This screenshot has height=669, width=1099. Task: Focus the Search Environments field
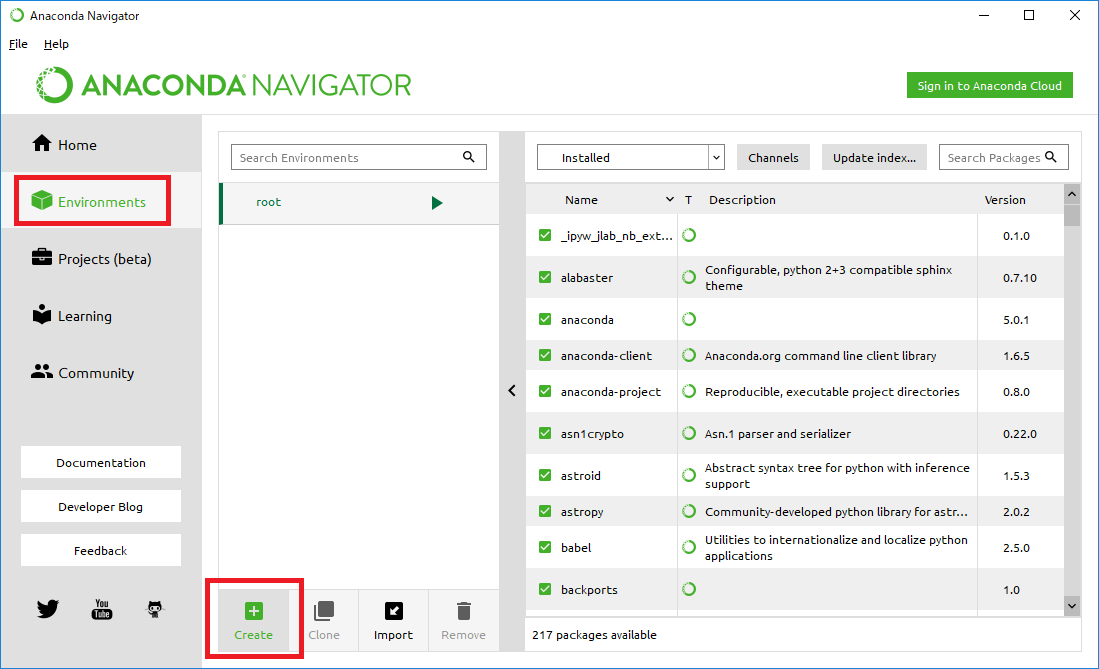click(x=358, y=157)
